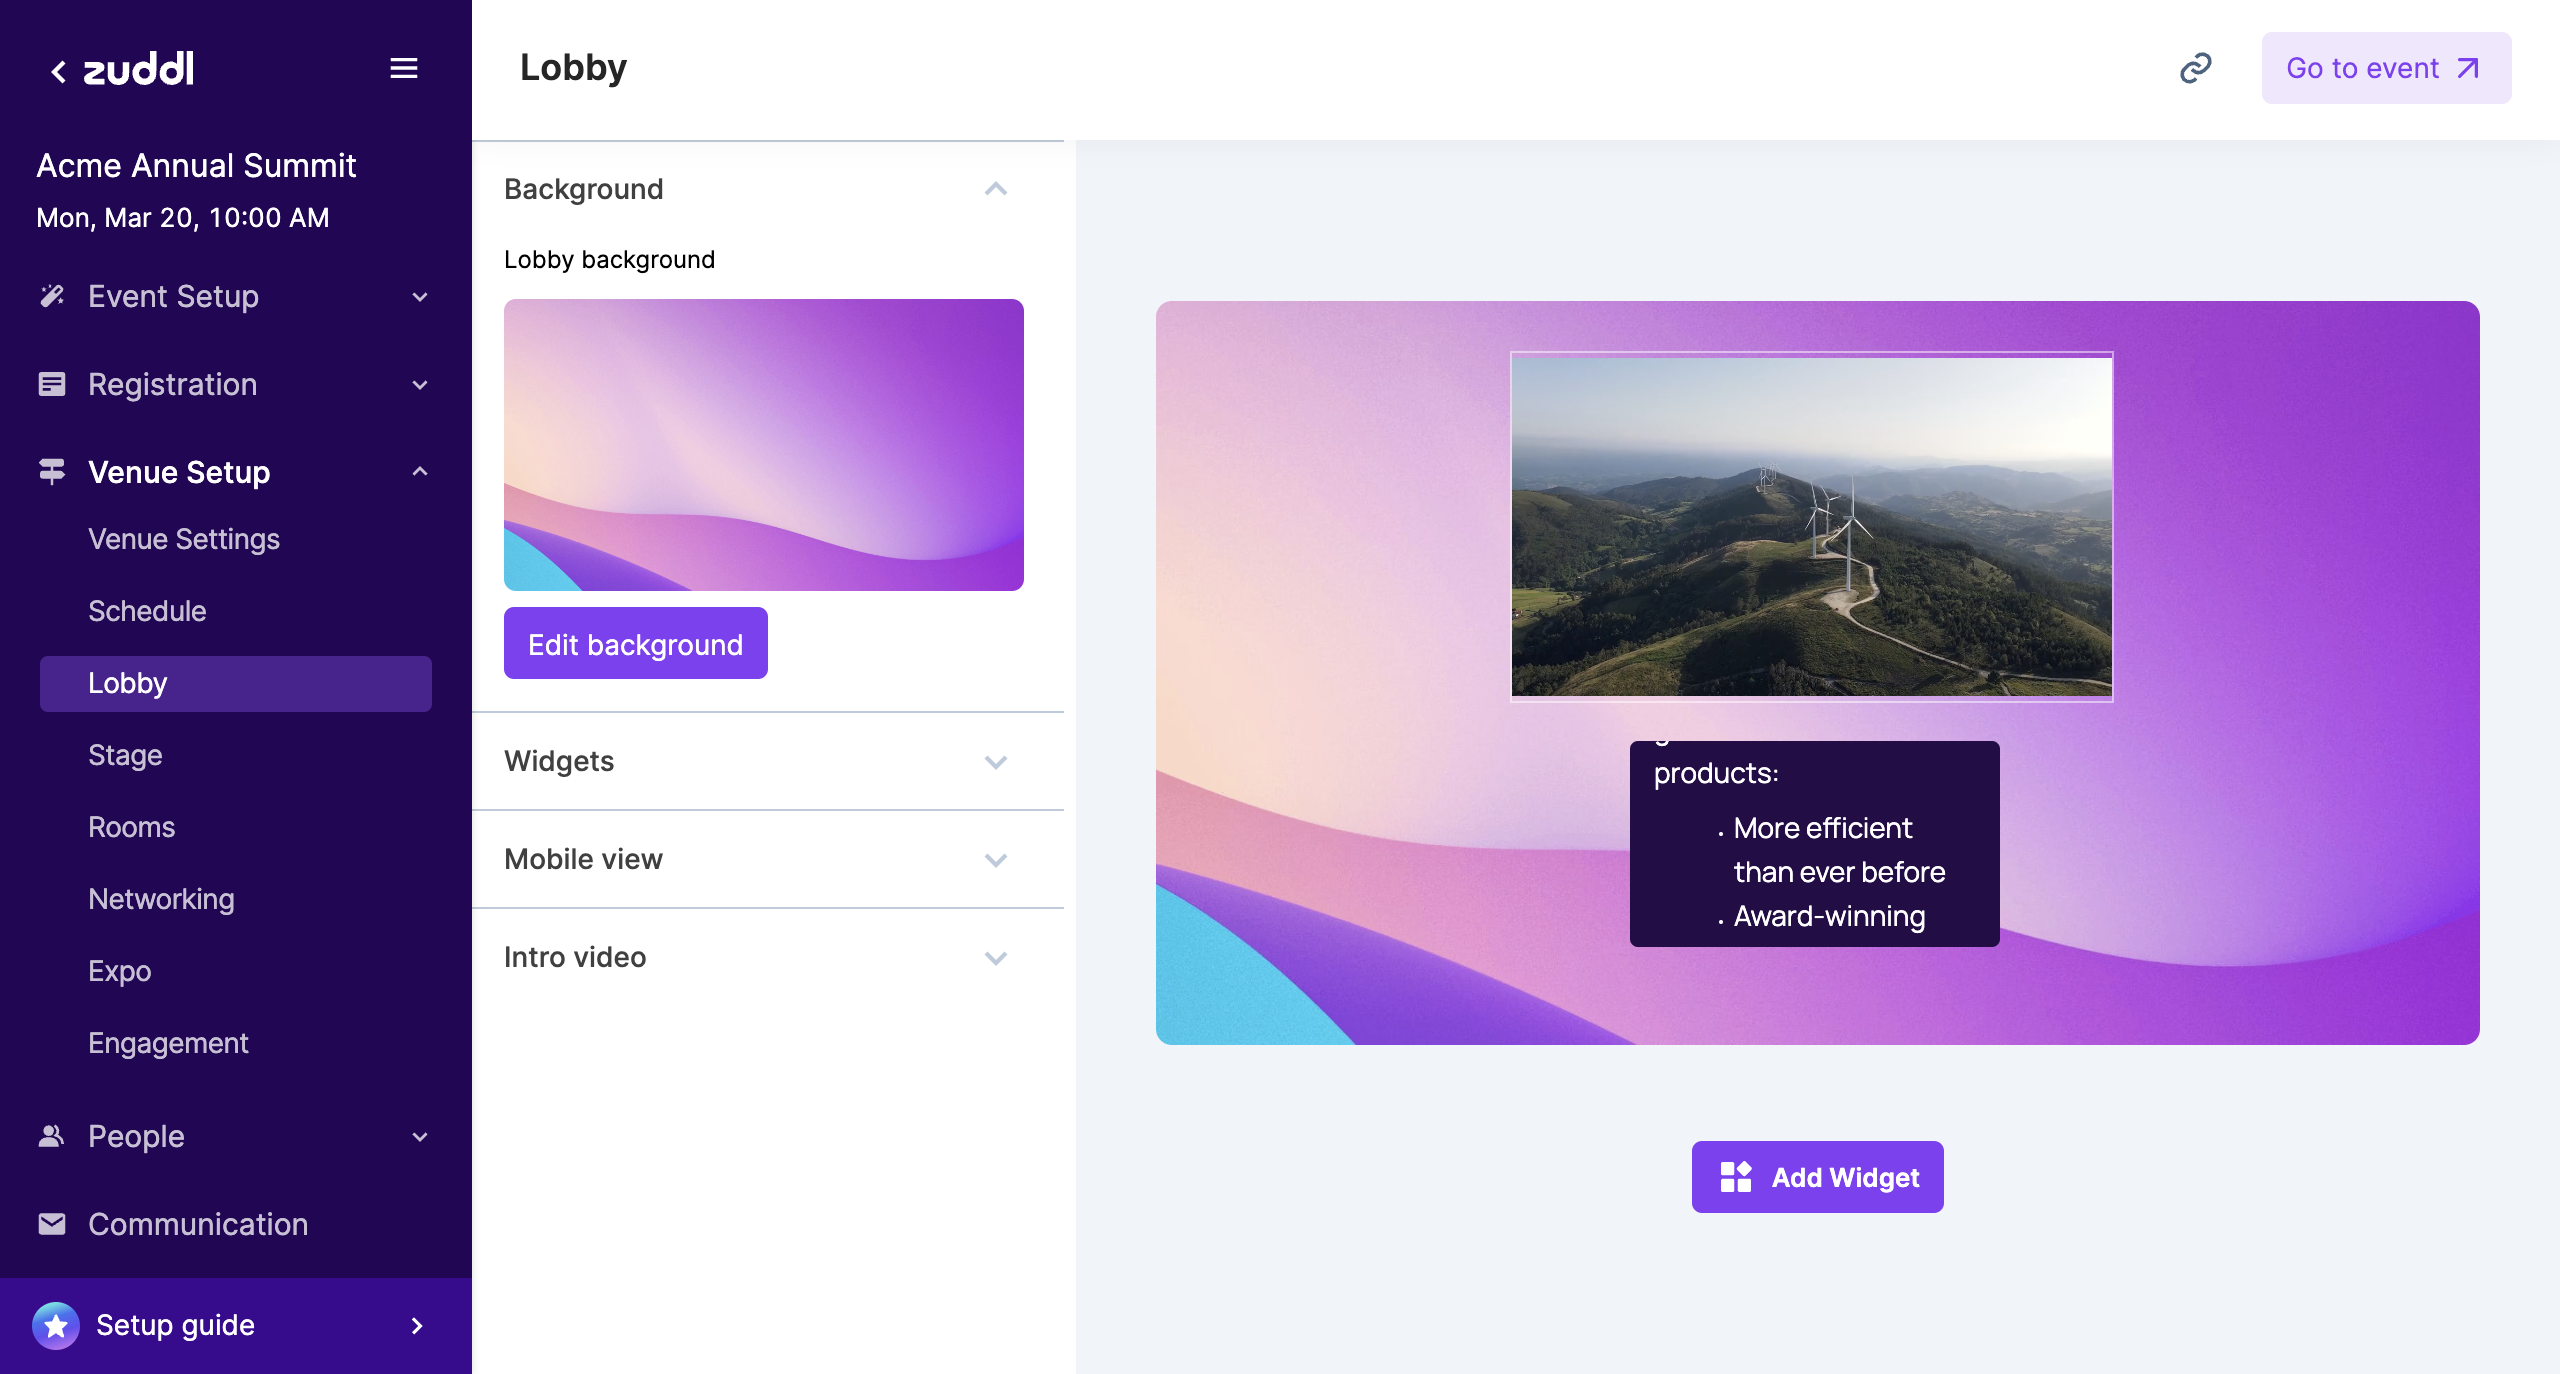The width and height of the screenshot is (2560, 1374).
Task: Click the Communication envelope icon
Action: click(x=52, y=1224)
